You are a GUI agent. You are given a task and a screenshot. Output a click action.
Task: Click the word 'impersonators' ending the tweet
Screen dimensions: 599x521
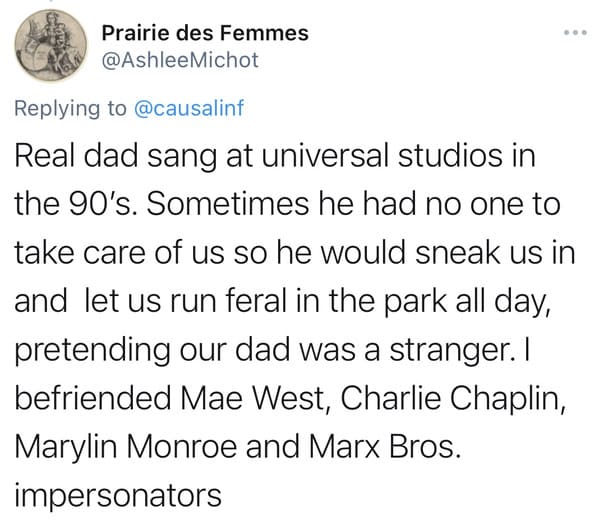click(118, 496)
